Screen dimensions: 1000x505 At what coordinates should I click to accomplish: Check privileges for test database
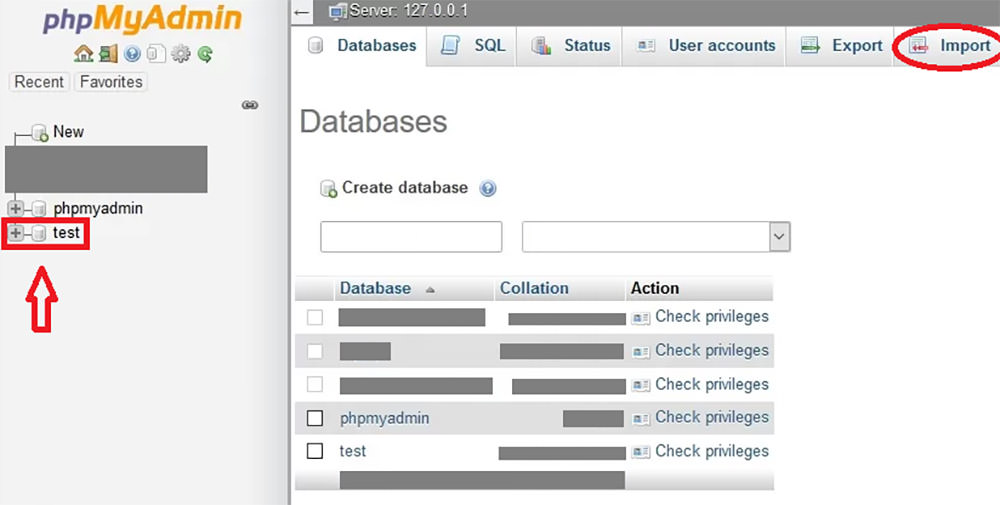[712, 451]
